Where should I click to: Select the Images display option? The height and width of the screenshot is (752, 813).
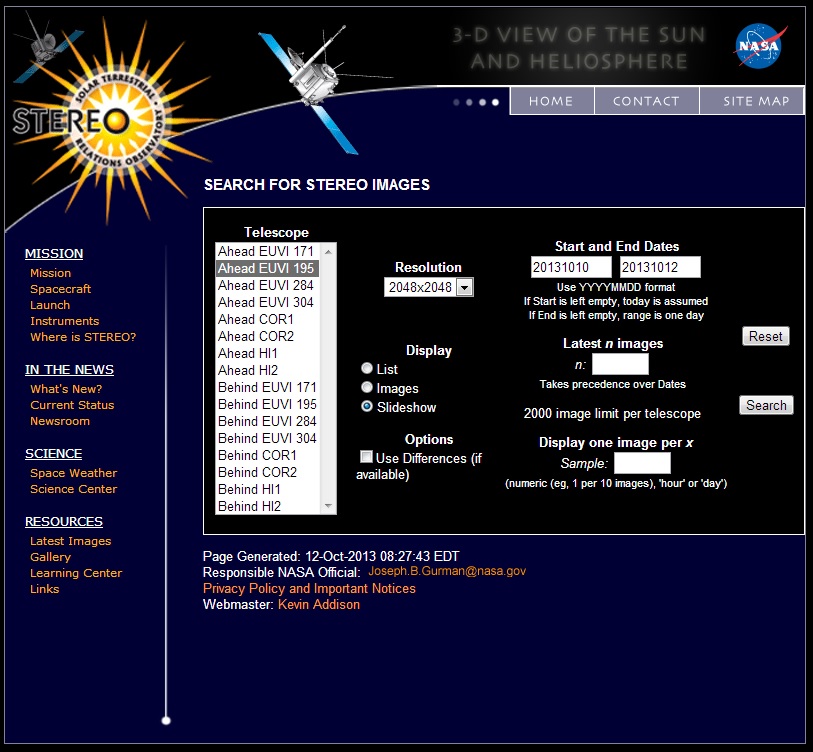tap(367, 387)
